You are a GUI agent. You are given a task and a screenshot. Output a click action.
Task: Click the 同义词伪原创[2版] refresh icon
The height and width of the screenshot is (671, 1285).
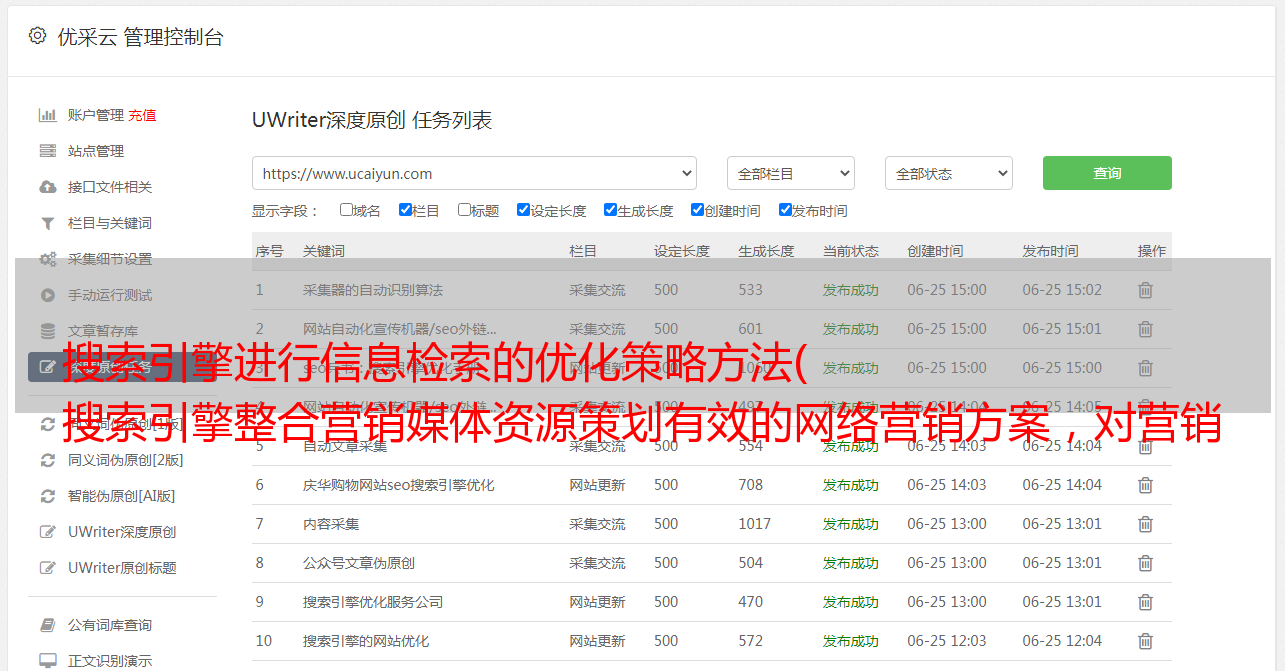[x=47, y=460]
